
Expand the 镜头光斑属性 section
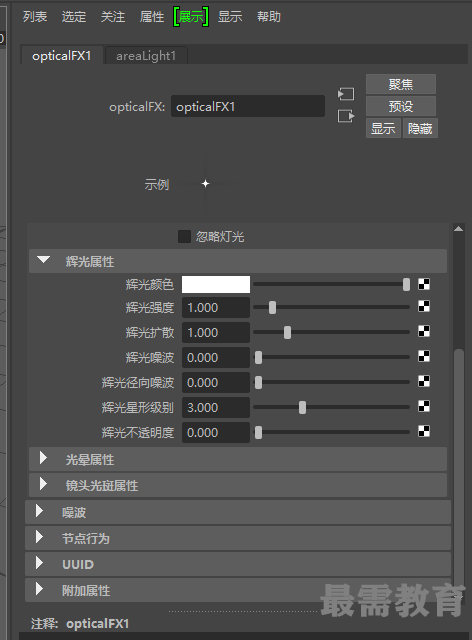[43, 484]
